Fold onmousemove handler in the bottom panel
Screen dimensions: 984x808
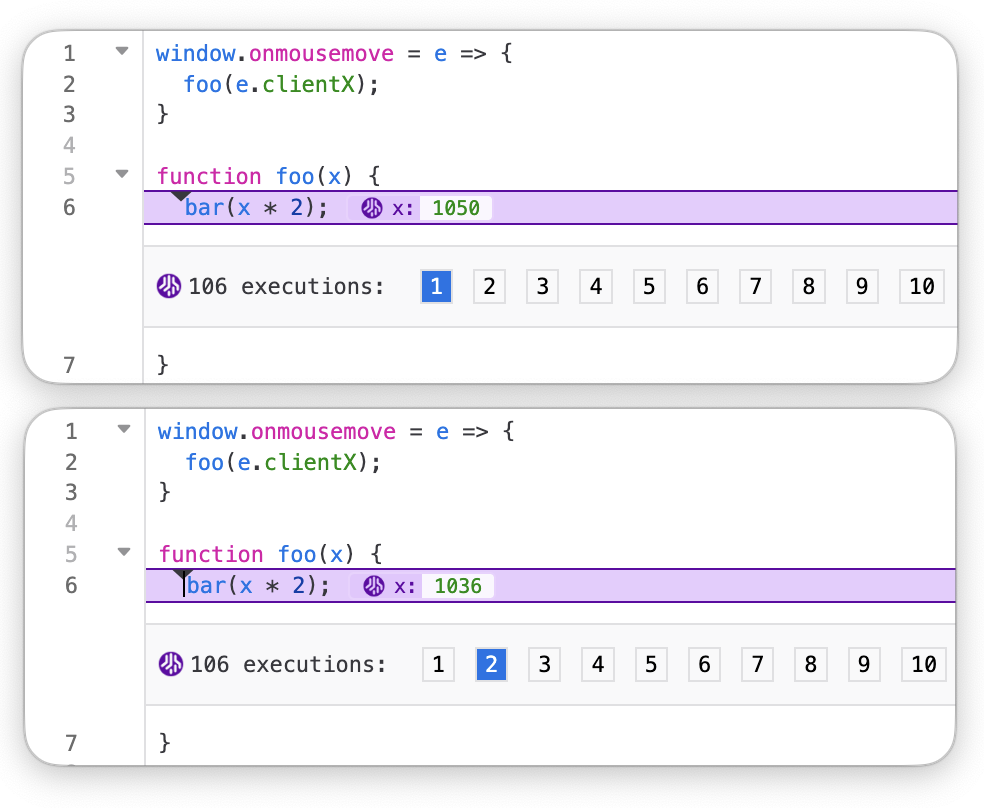coord(123,429)
